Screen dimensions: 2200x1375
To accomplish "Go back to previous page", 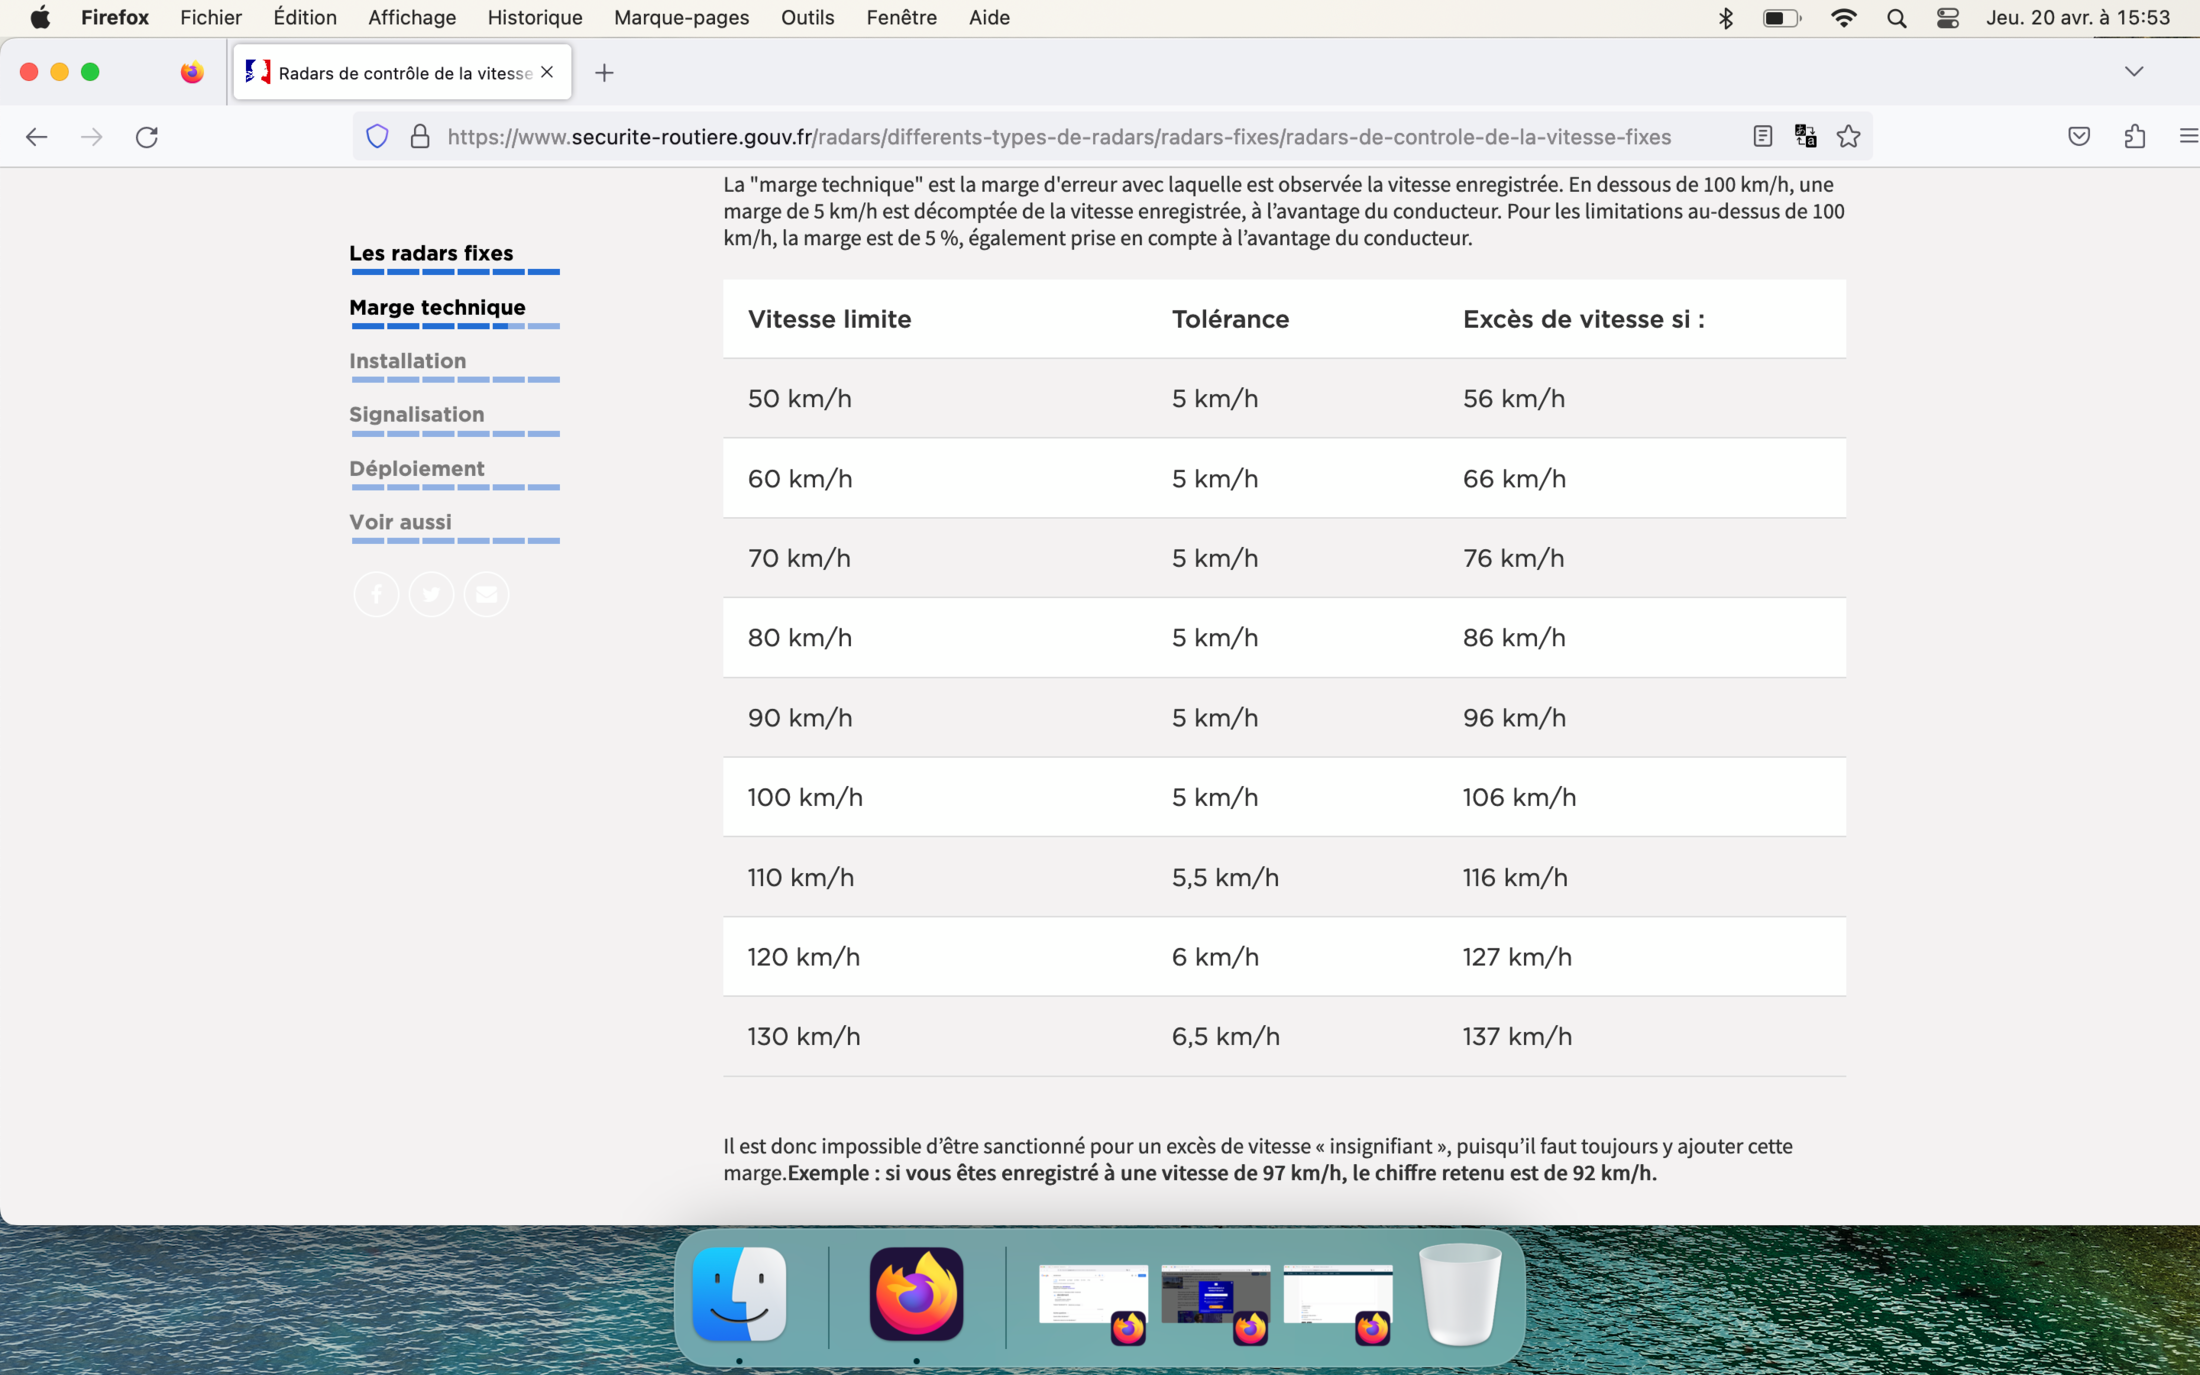I will tap(37, 137).
